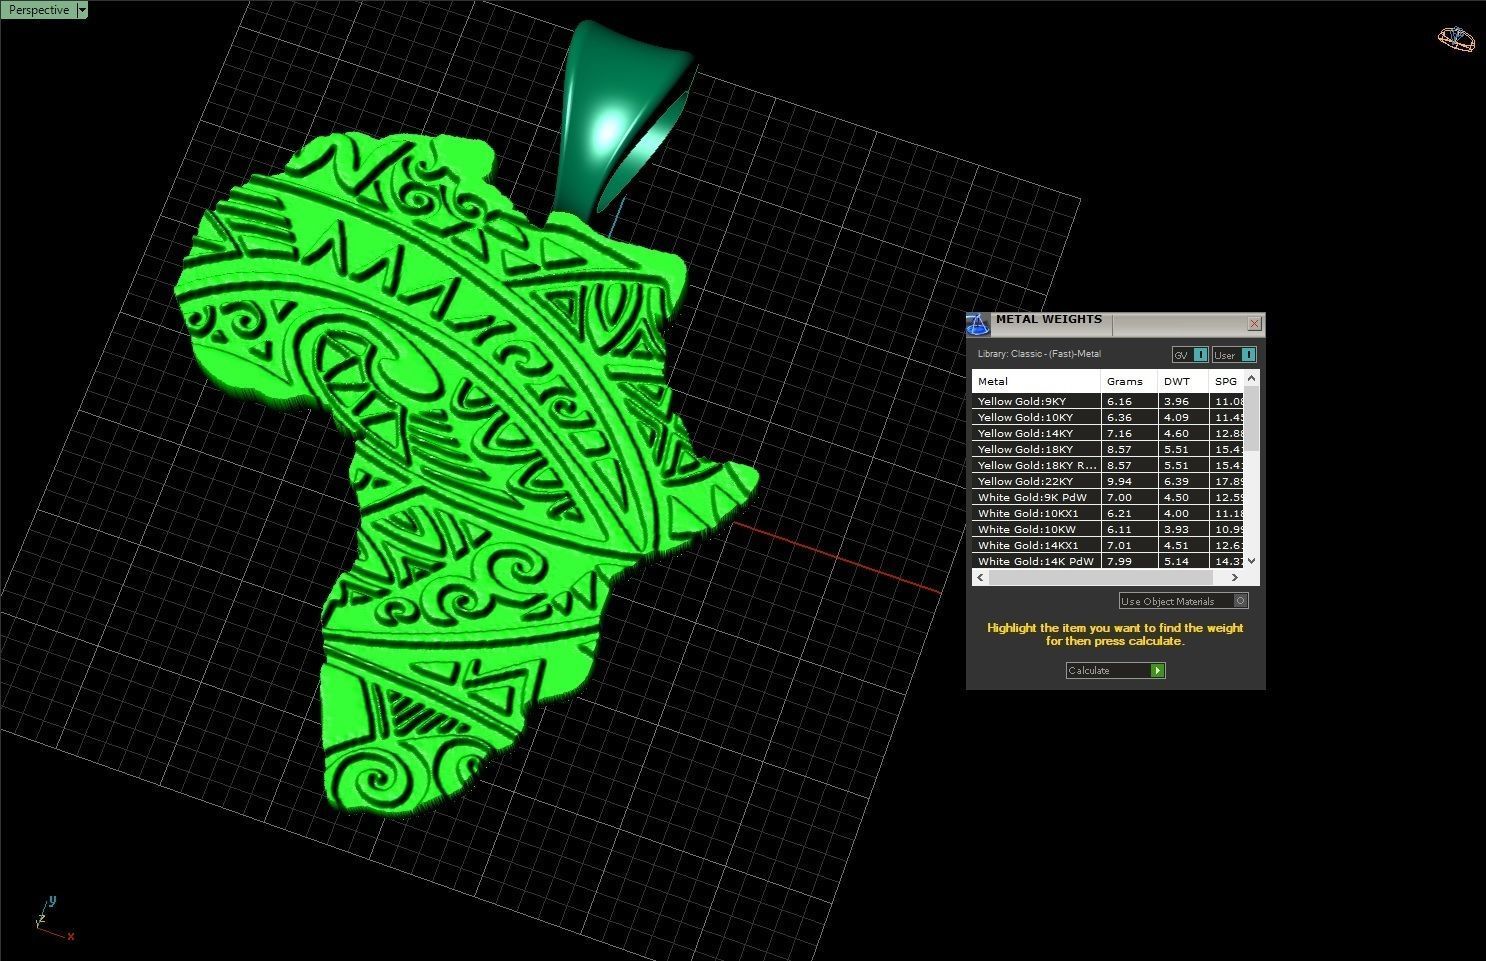
Task: Click the orange model thumbnail icon at top right
Action: click(x=1455, y=38)
